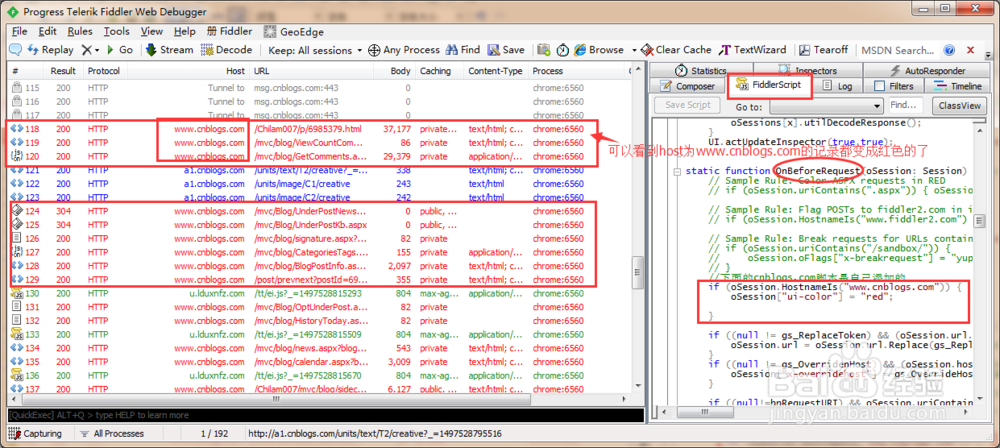This screenshot has width=1000, height=448.
Task: Click the Find... field in FiddlerScript
Action: tap(906, 105)
